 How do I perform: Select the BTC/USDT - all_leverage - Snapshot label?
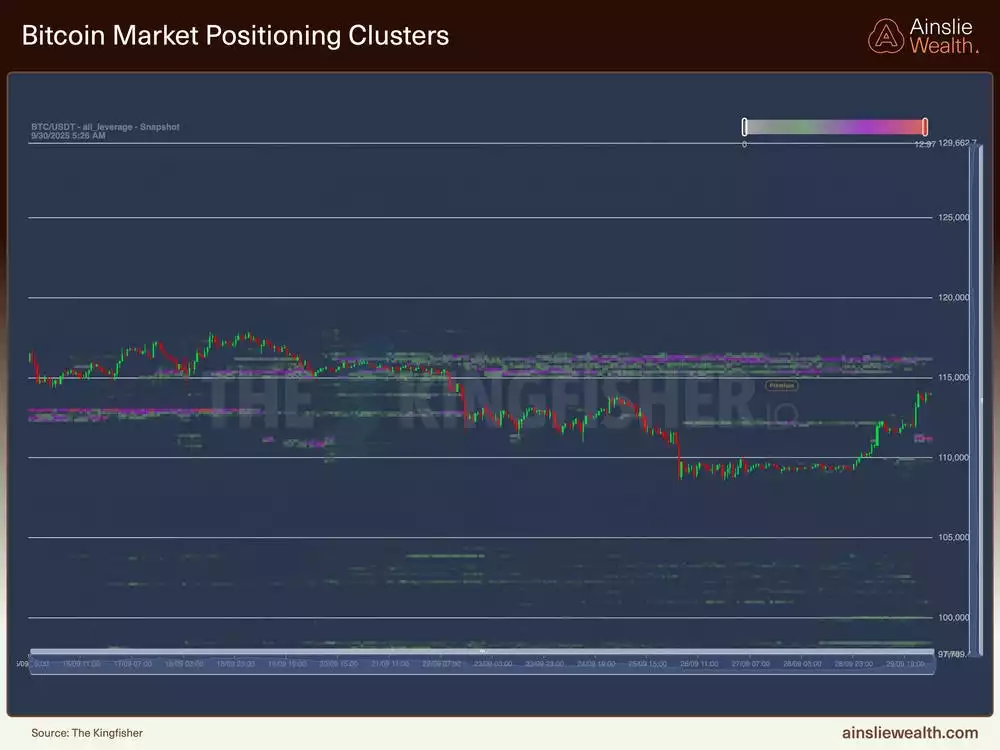coord(105,127)
